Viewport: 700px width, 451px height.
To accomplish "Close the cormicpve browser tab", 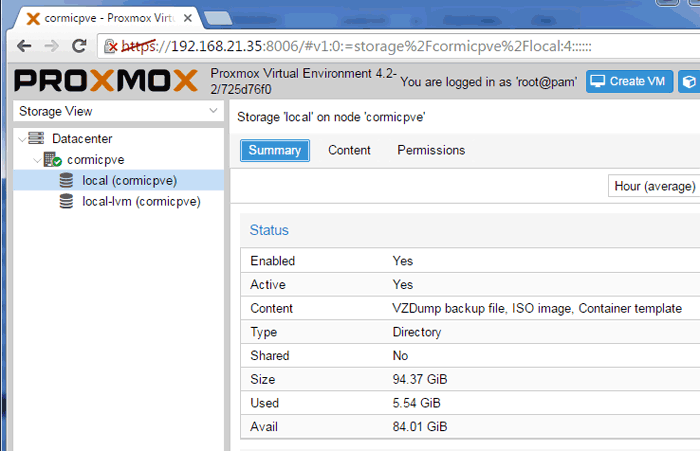I will tap(188, 18).
